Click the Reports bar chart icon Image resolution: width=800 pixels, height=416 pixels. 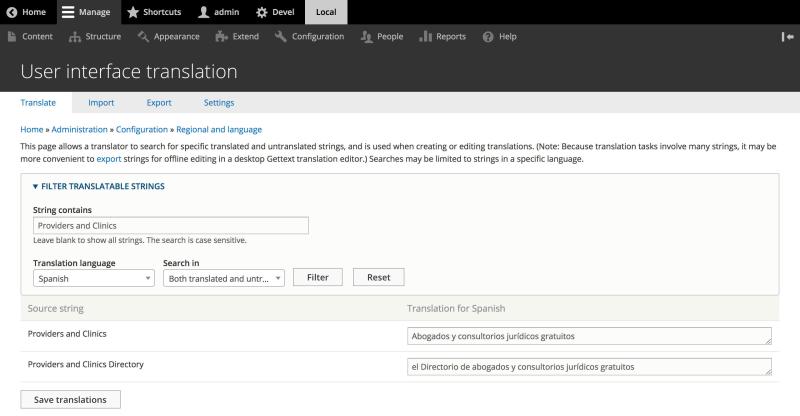click(x=426, y=37)
